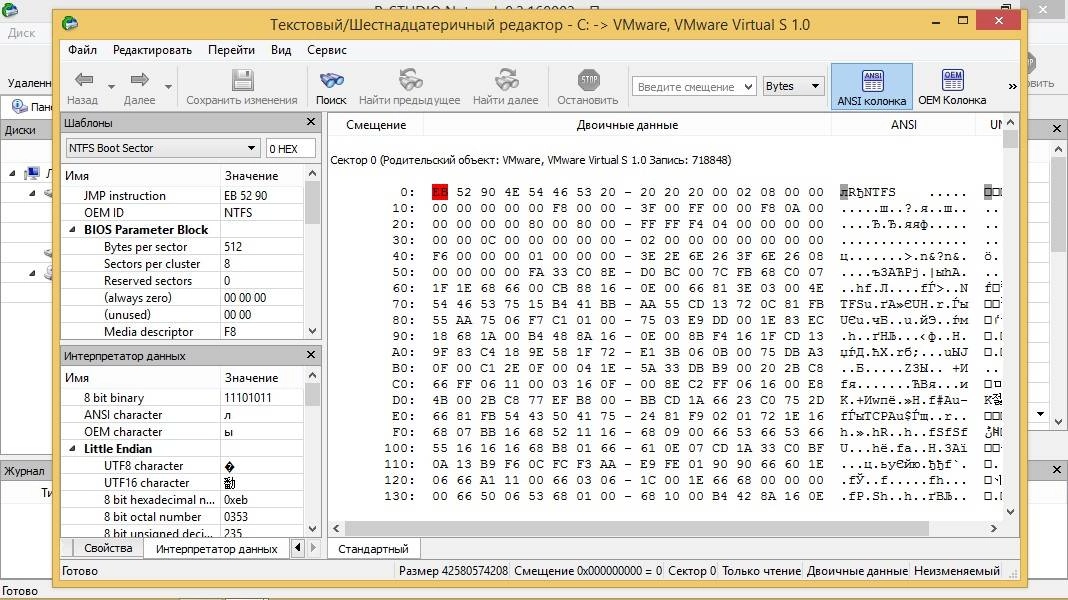Click scroll down arrow in hex view
The height and width of the screenshot is (600, 1068).
1011,511
